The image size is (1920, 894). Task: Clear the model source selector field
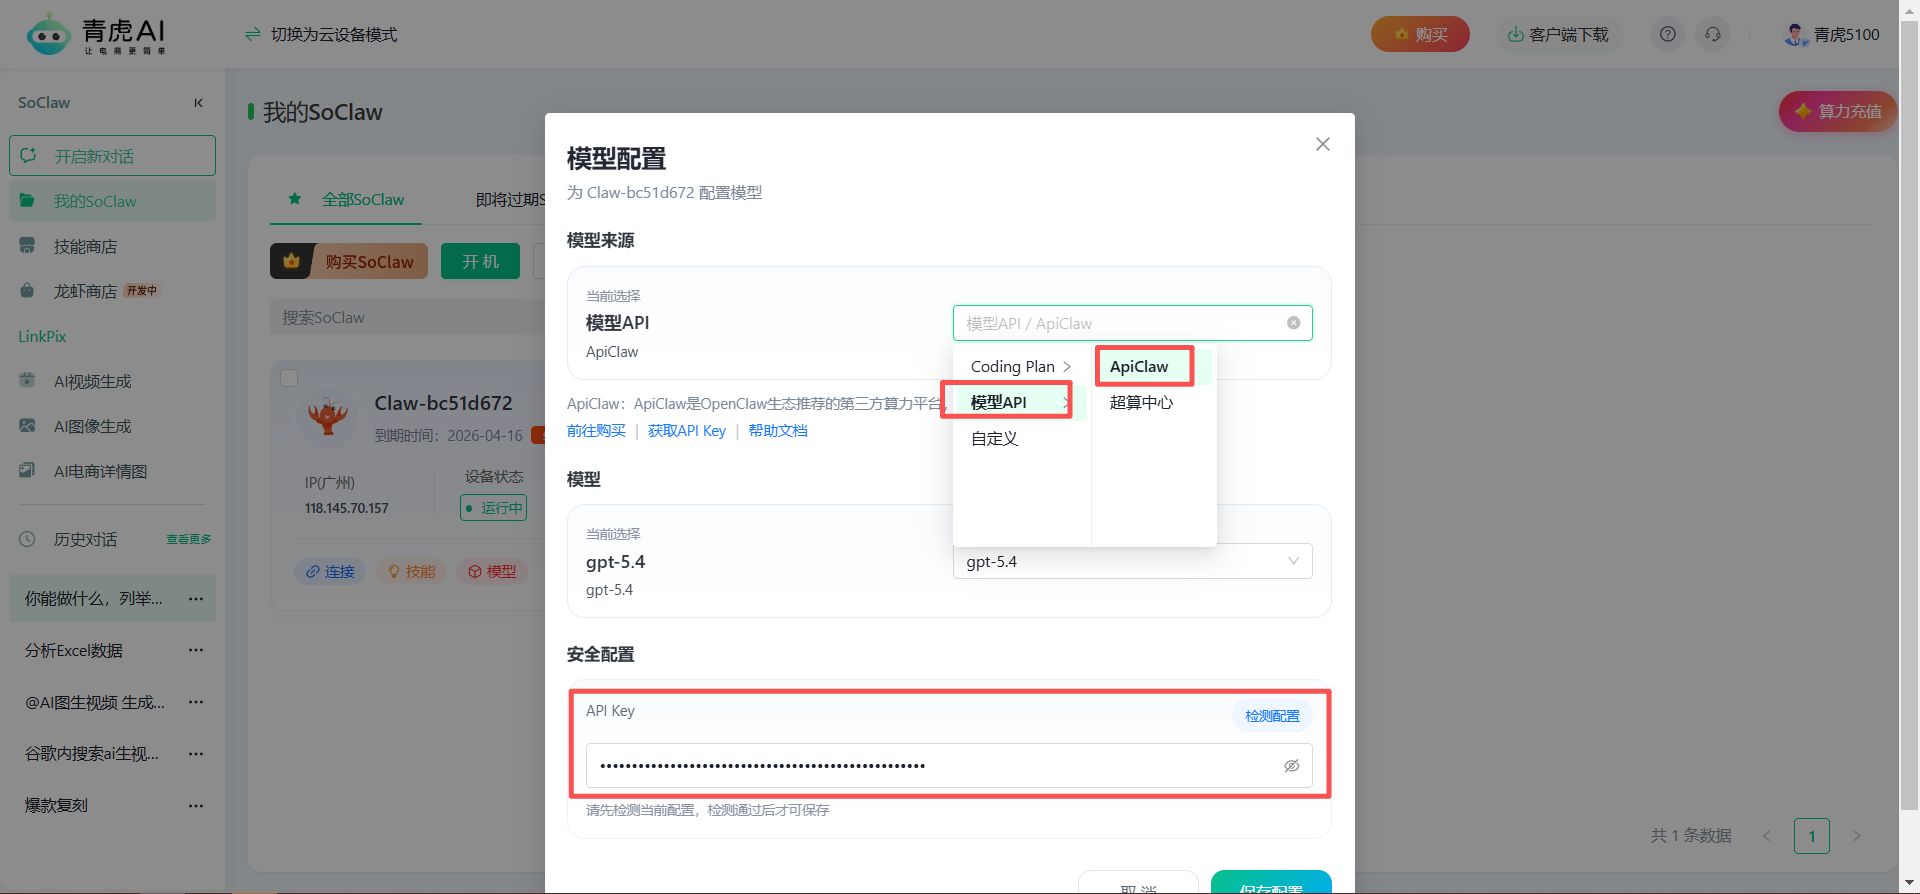point(1293,323)
